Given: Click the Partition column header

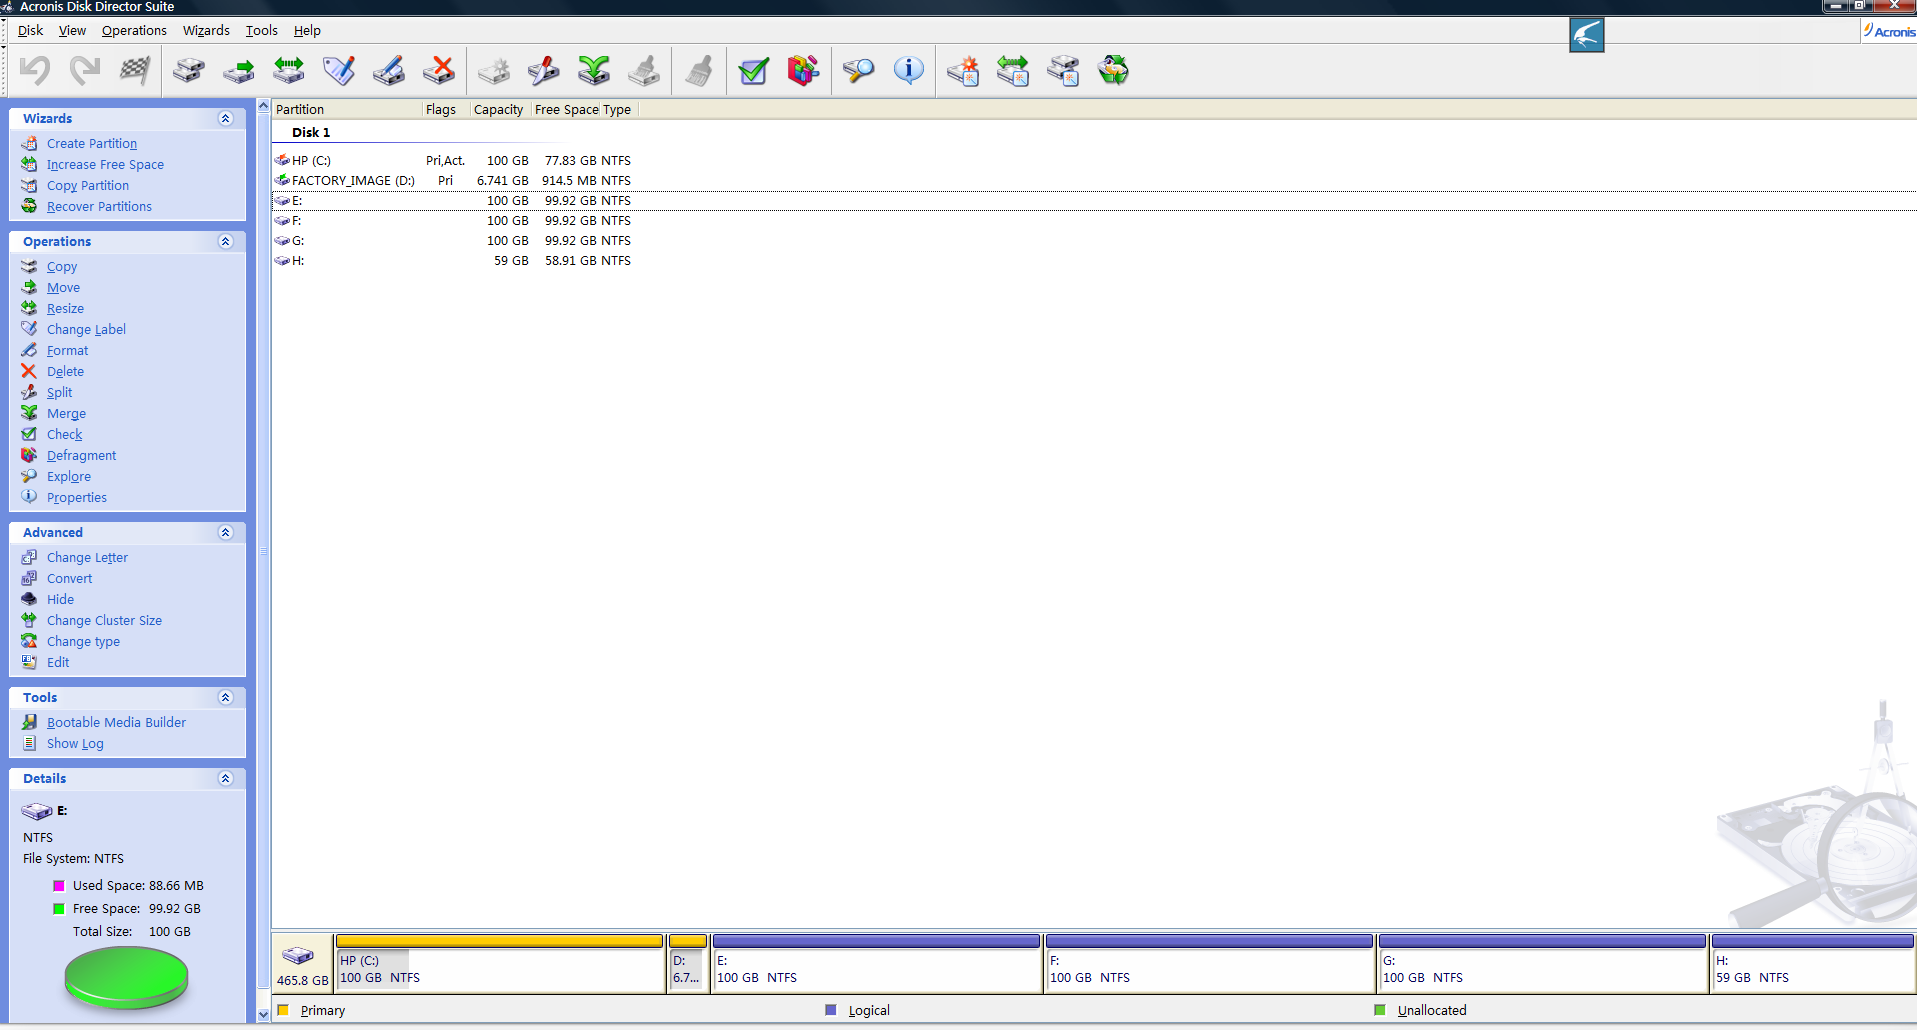Looking at the screenshot, I should click(x=347, y=110).
